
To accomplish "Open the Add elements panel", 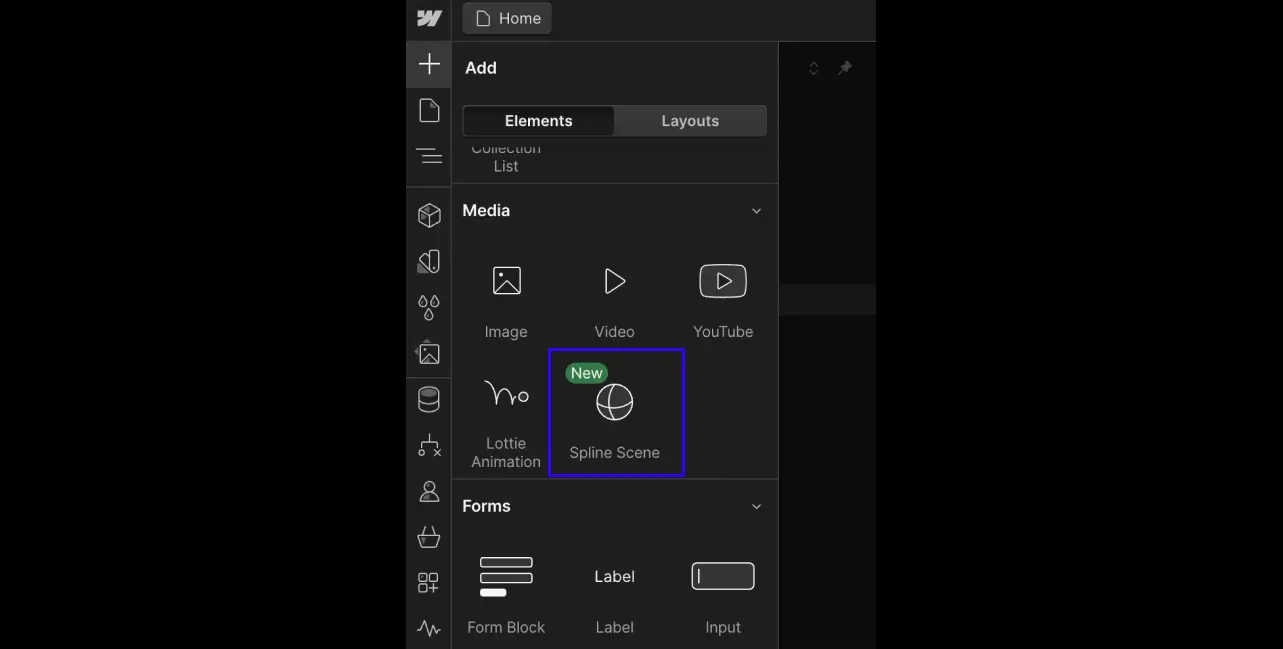I will (428, 64).
